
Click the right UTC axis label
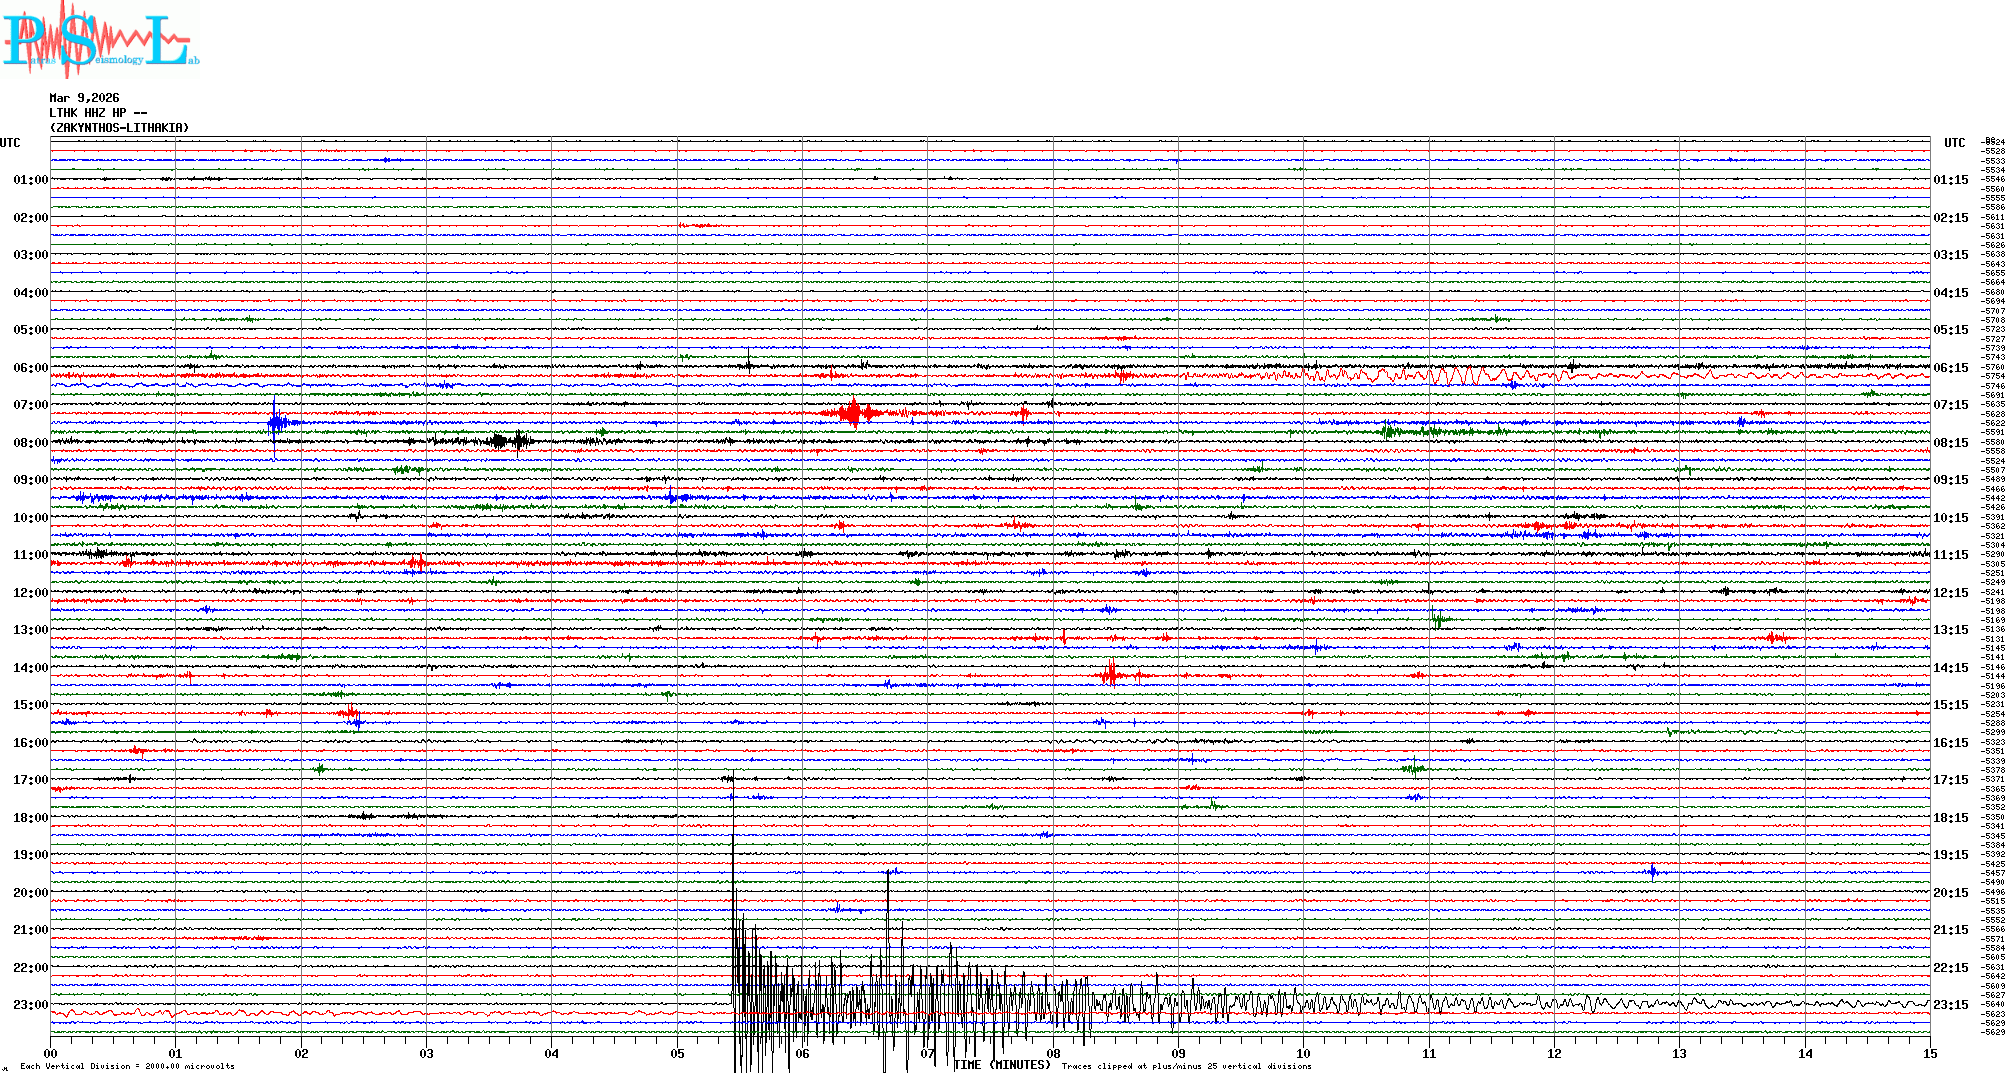coord(1954,143)
